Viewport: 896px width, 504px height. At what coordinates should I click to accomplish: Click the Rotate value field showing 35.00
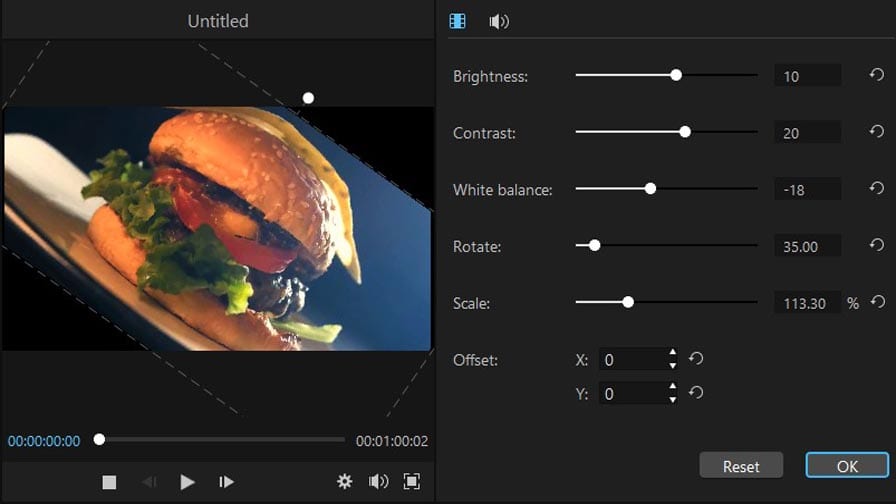(807, 246)
